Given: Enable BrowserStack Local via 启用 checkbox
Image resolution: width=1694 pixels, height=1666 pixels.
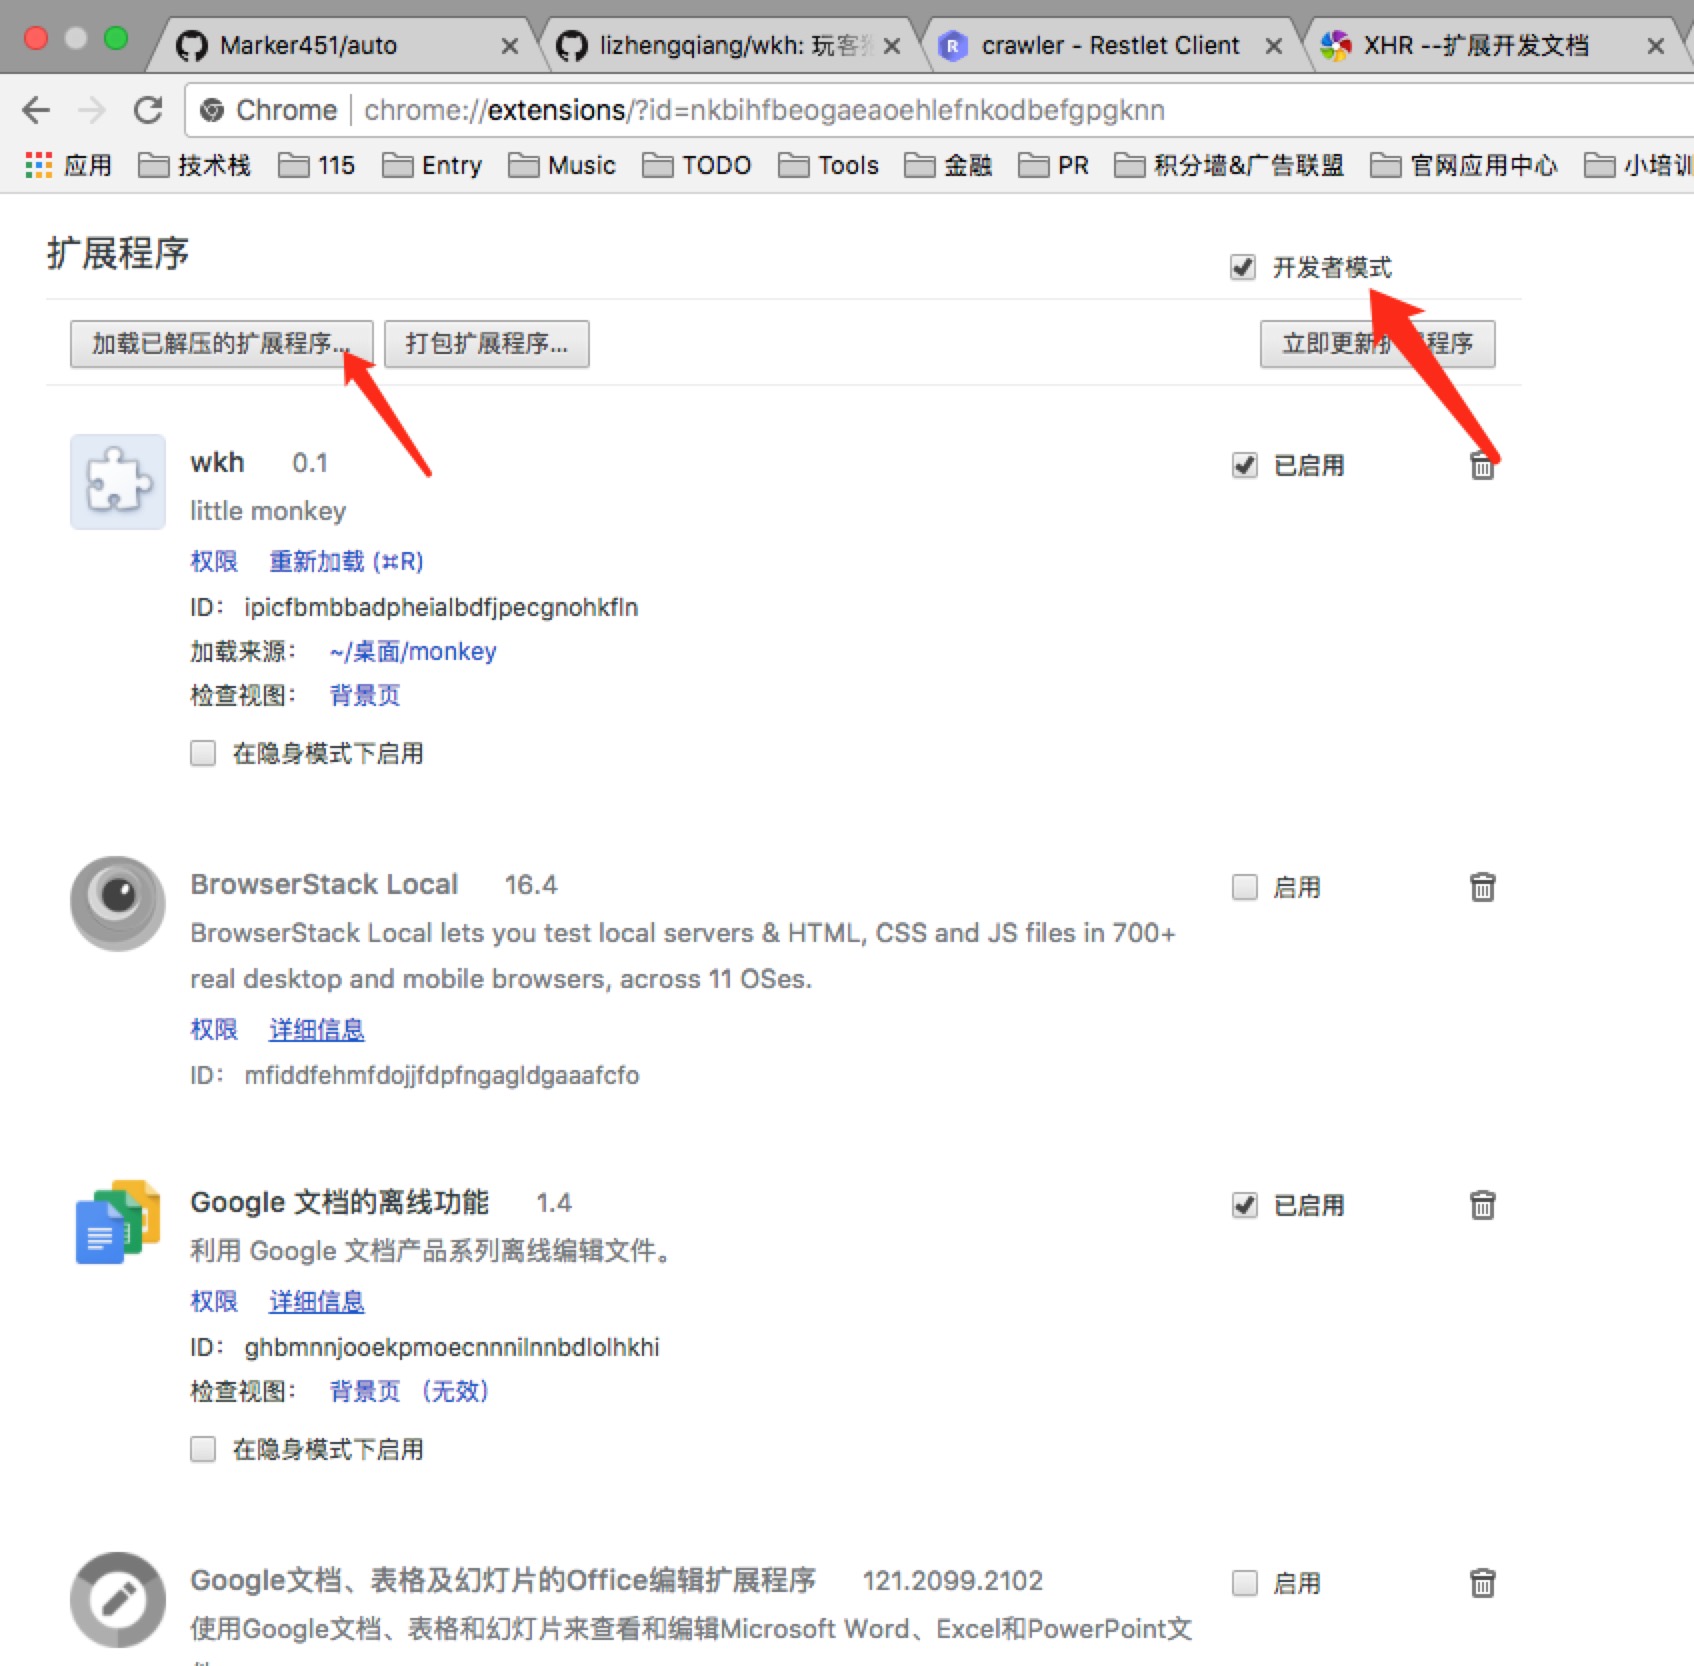Looking at the screenshot, I should tap(1244, 887).
